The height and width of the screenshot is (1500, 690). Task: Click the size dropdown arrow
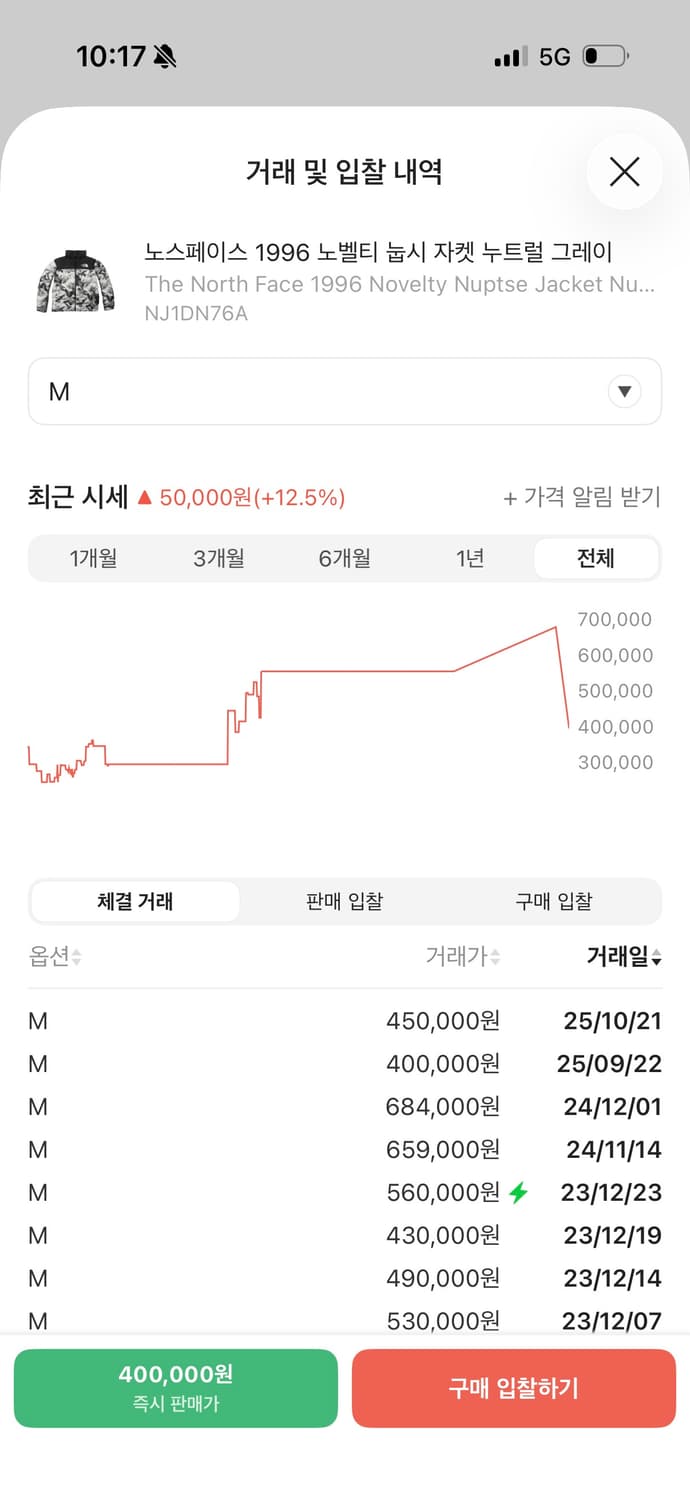pyautogui.click(x=624, y=391)
